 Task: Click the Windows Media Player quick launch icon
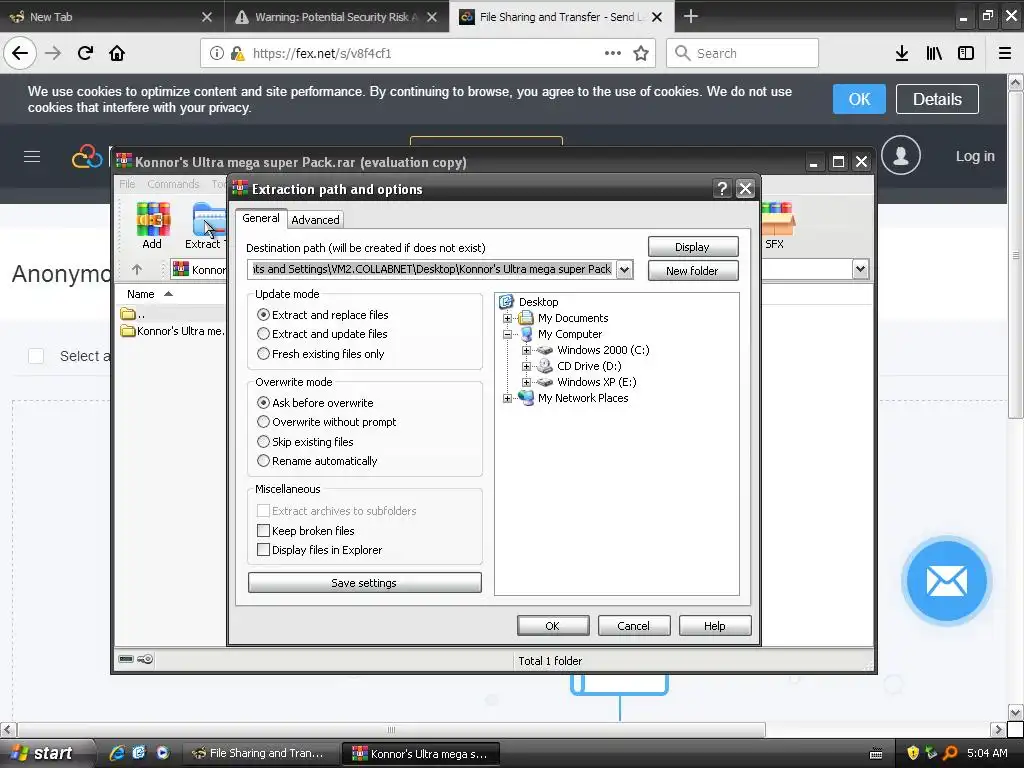click(163, 752)
